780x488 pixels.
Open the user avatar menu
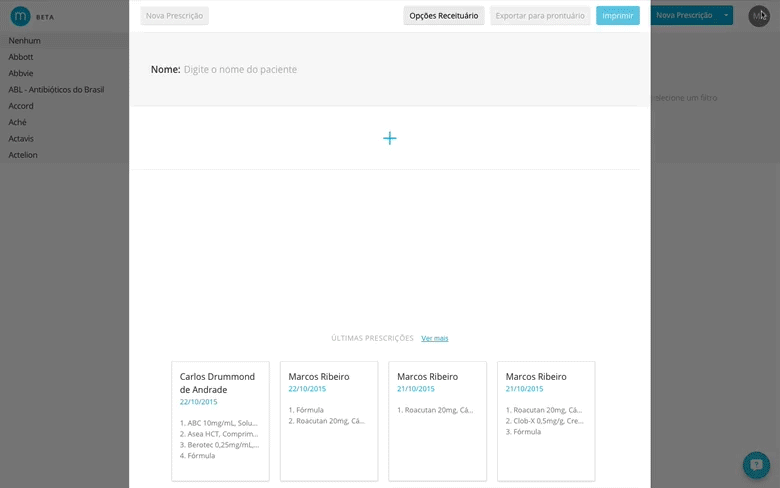point(759,16)
